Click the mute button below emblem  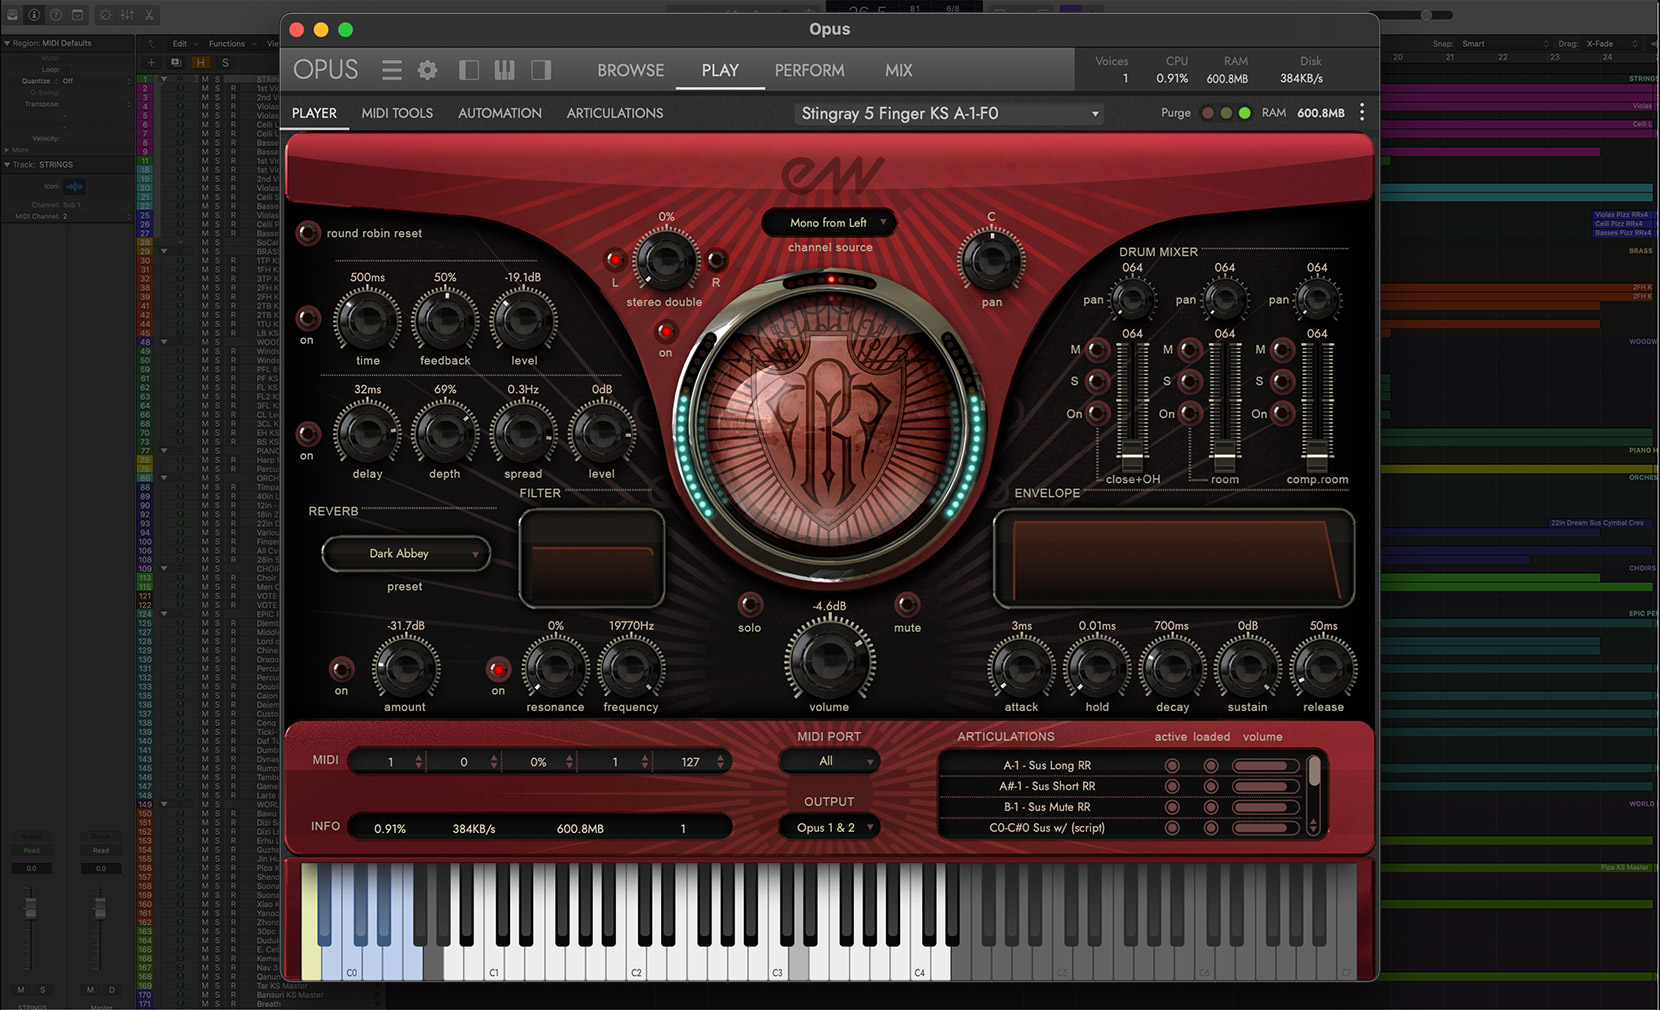(907, 604)
